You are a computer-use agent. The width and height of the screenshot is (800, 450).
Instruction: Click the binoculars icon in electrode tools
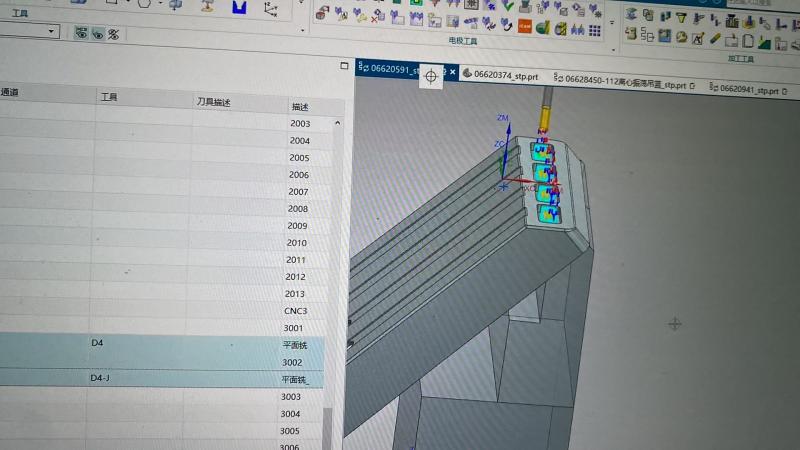(578, 30)
